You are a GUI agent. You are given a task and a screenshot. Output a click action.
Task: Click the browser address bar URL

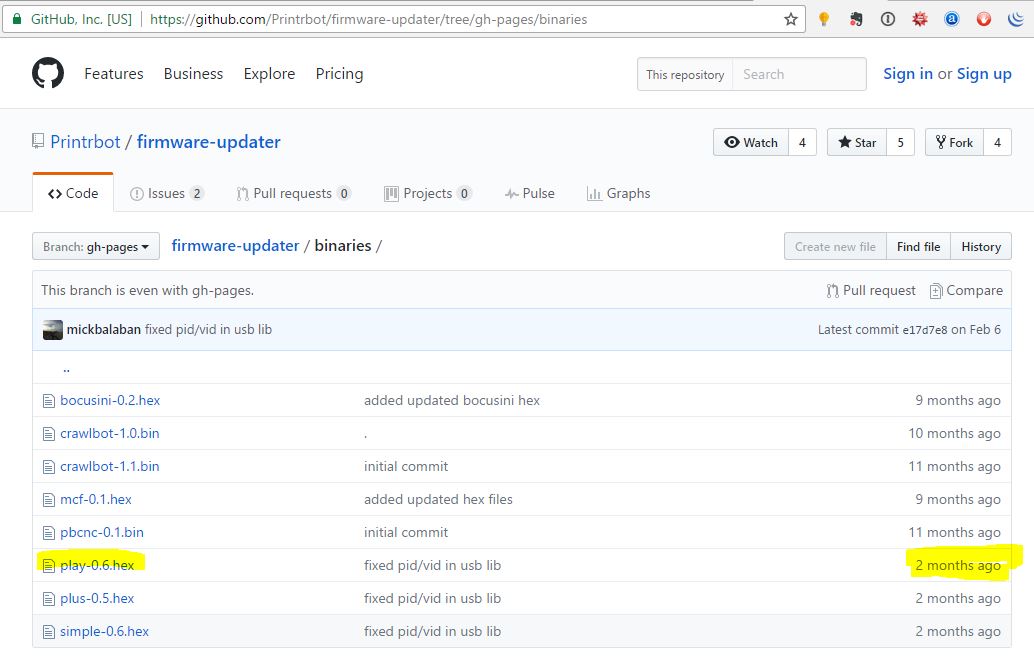(369, 19)
